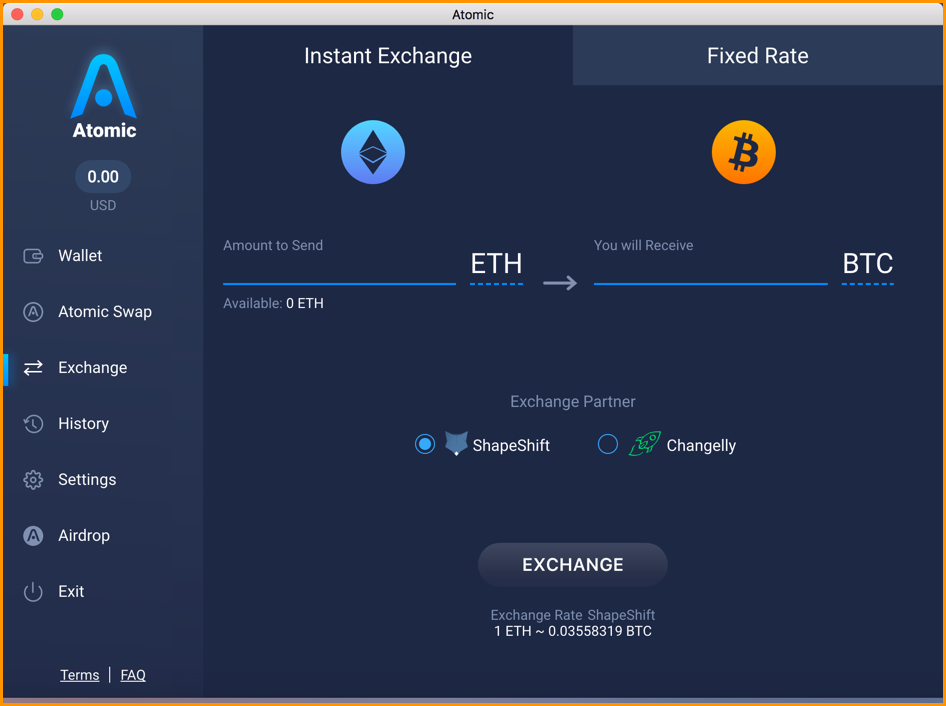Select the ShapeShift radio button
Screen dimensions: 946x706
(425, 444)
